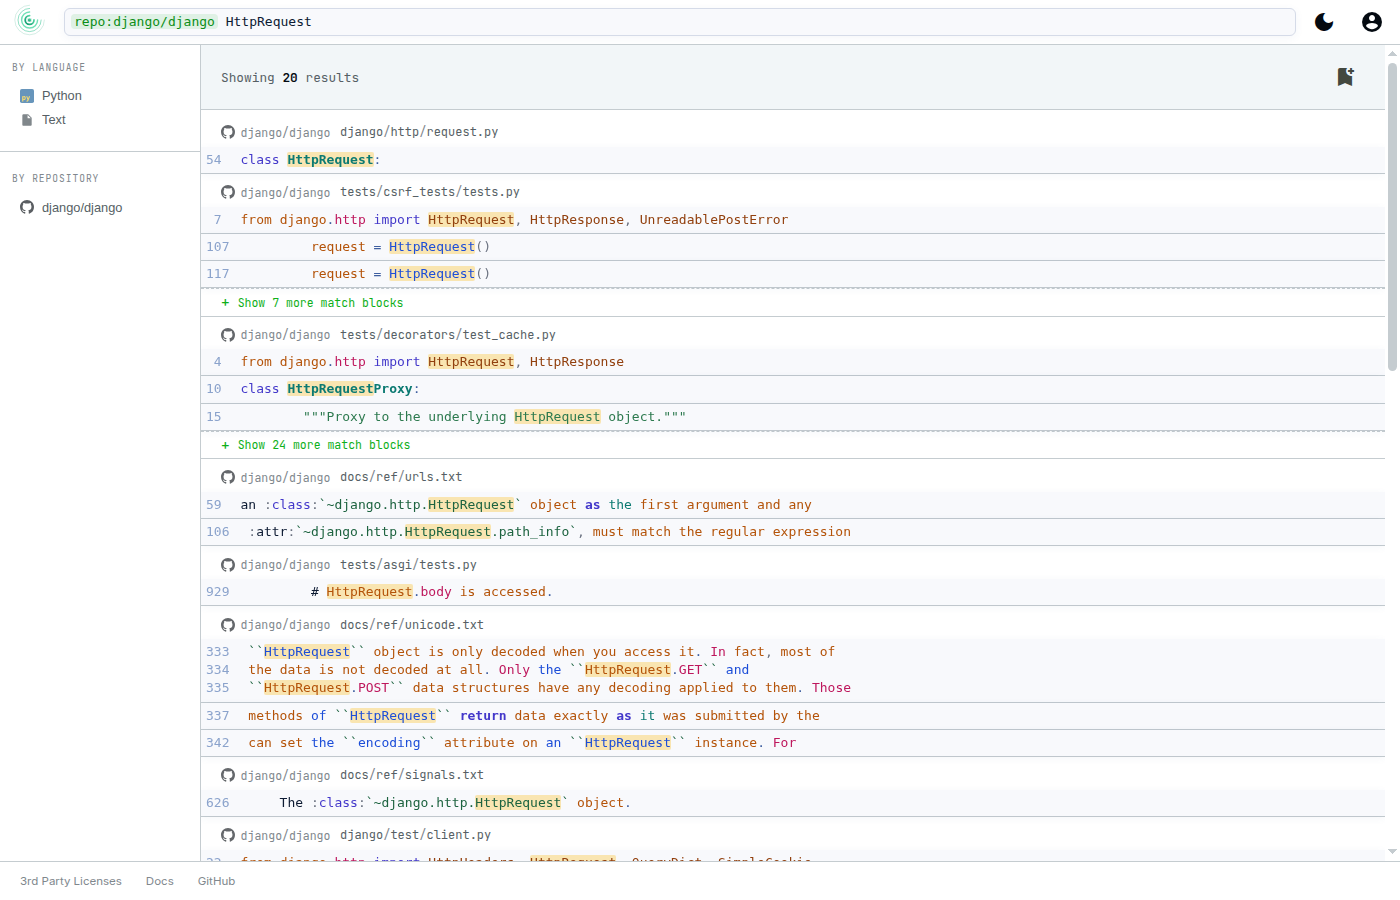Click the GitHub icon next to django/test/client.py

(228, 835)
